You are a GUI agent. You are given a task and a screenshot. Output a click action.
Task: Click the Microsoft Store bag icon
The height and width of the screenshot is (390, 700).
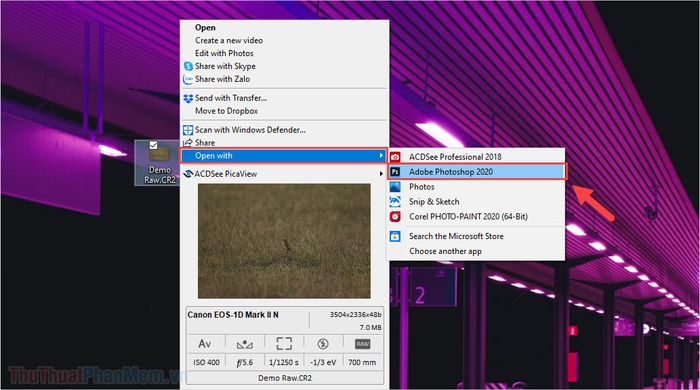click(395, 236)
